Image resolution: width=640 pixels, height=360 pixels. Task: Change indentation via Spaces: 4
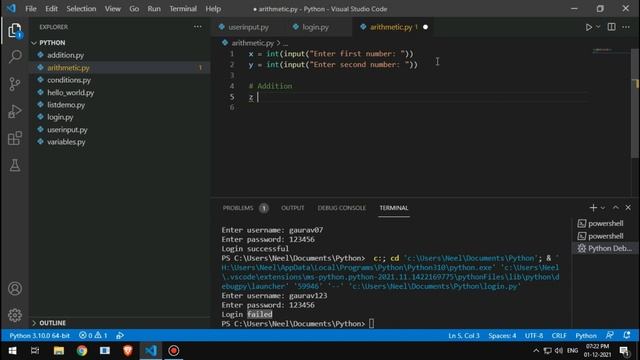click(x=502, y=336)
